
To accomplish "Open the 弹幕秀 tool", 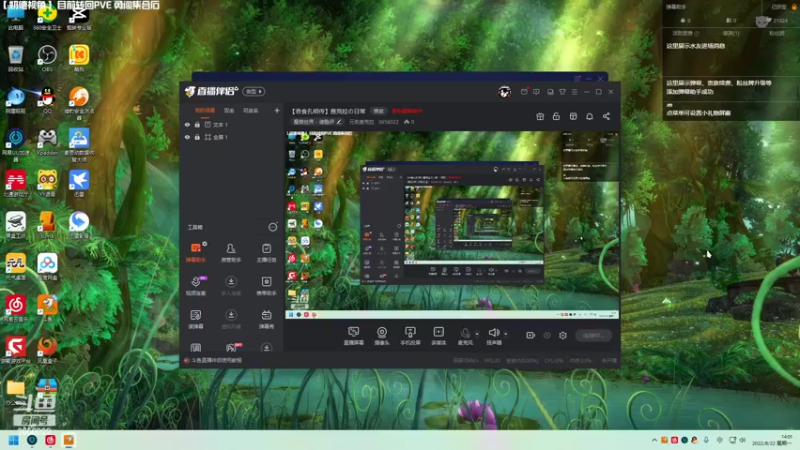I will point(266,319).
